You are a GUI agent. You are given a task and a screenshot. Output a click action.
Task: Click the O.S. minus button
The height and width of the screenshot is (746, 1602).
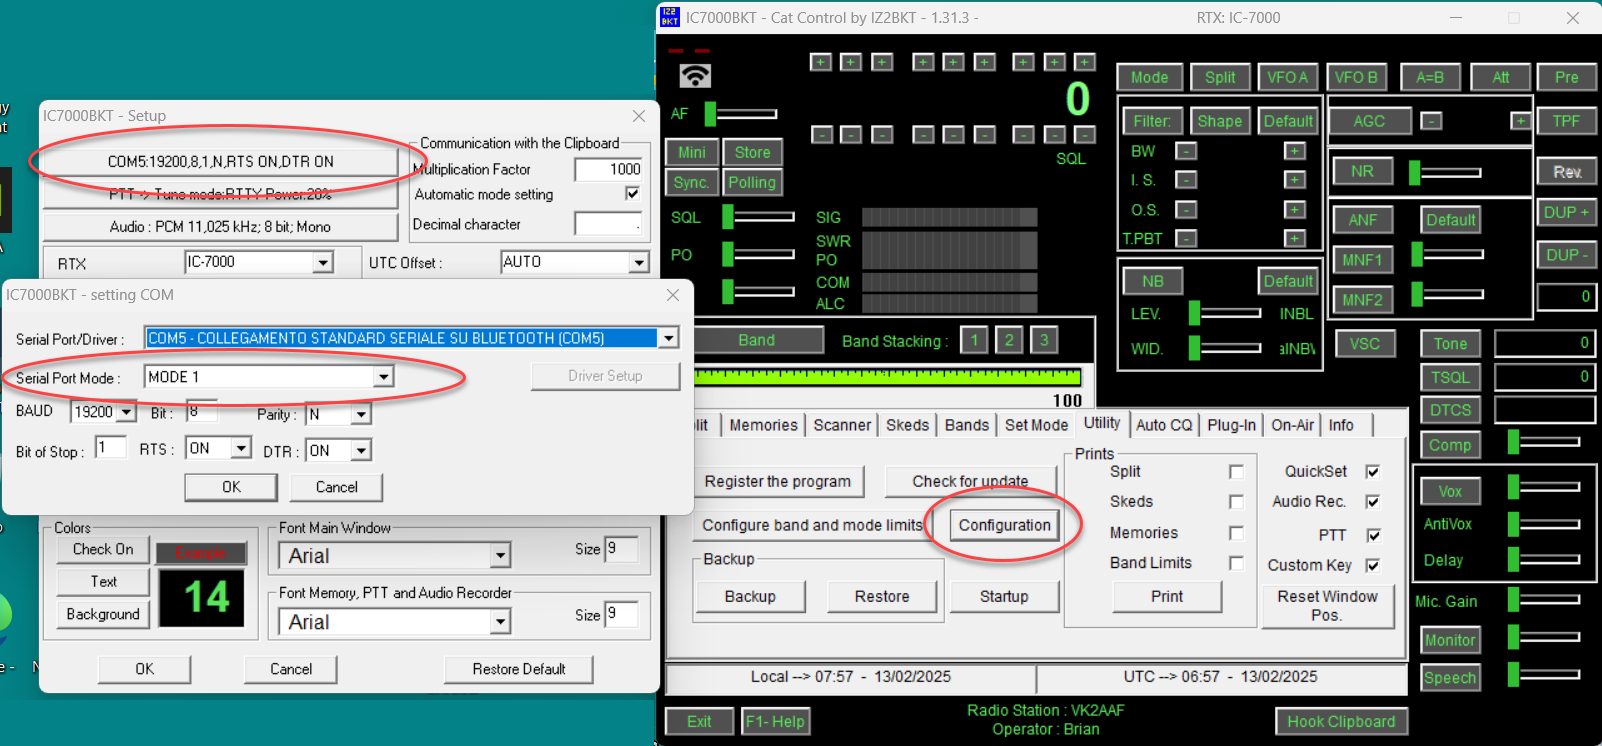(x=1186, y=210)
